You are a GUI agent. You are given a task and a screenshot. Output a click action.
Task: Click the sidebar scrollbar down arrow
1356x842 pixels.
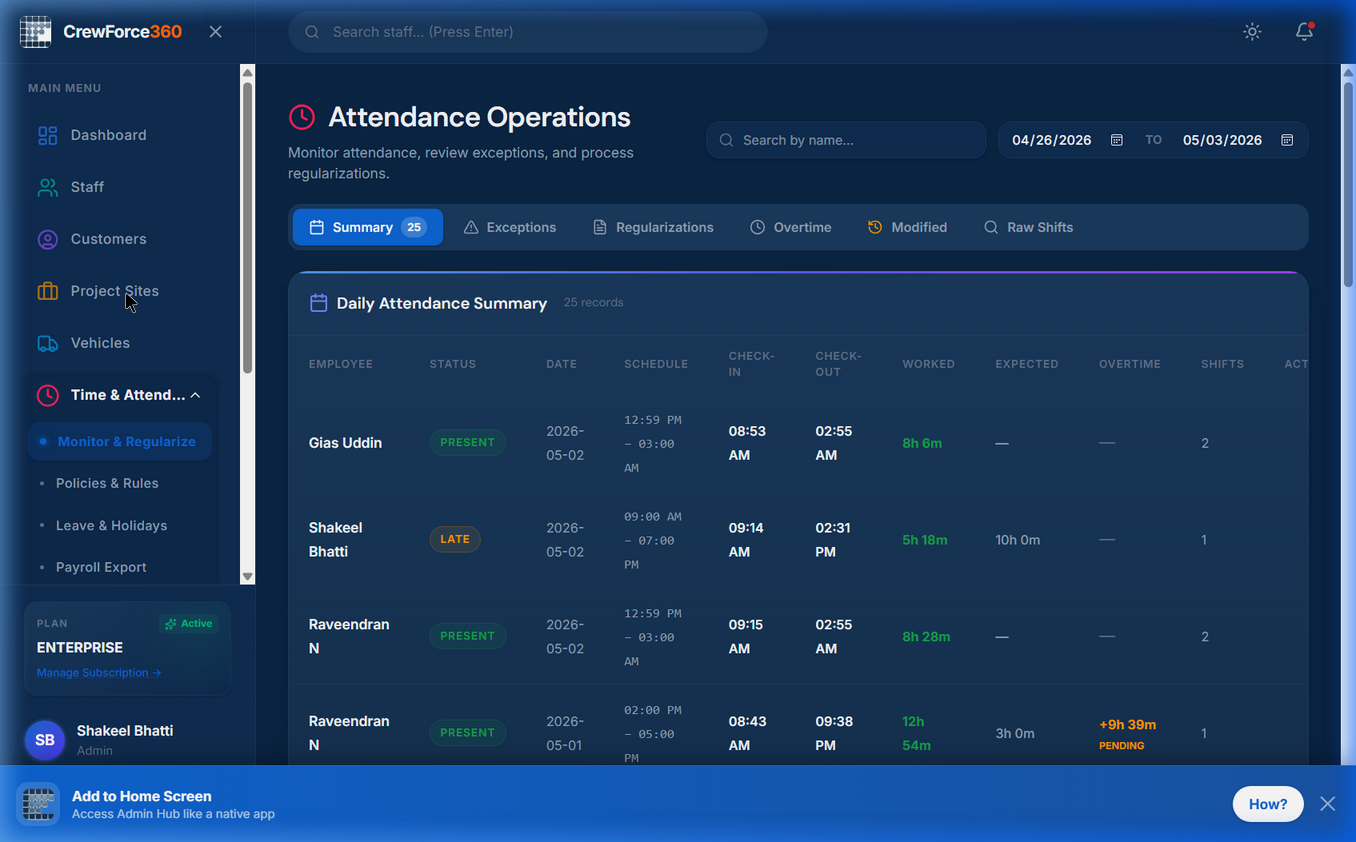point(248,577)
